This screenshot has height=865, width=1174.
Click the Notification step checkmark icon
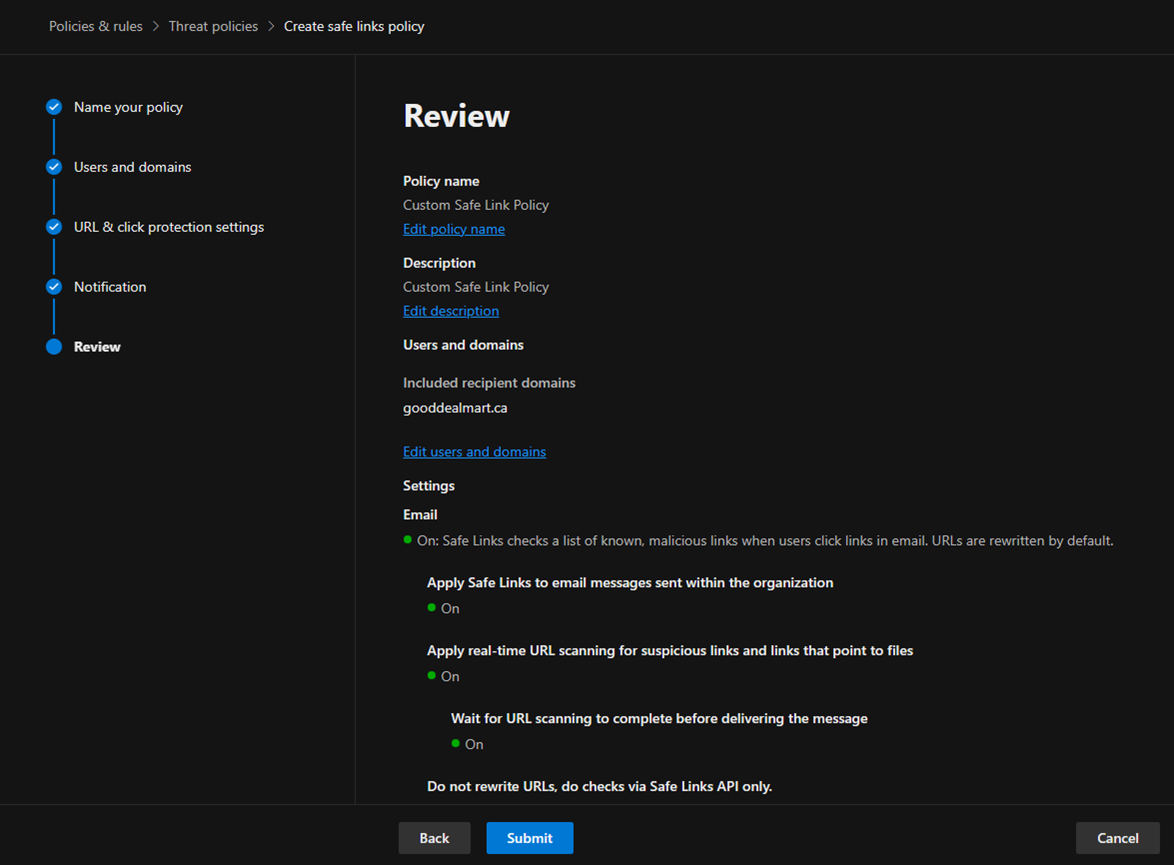[54, 287]
